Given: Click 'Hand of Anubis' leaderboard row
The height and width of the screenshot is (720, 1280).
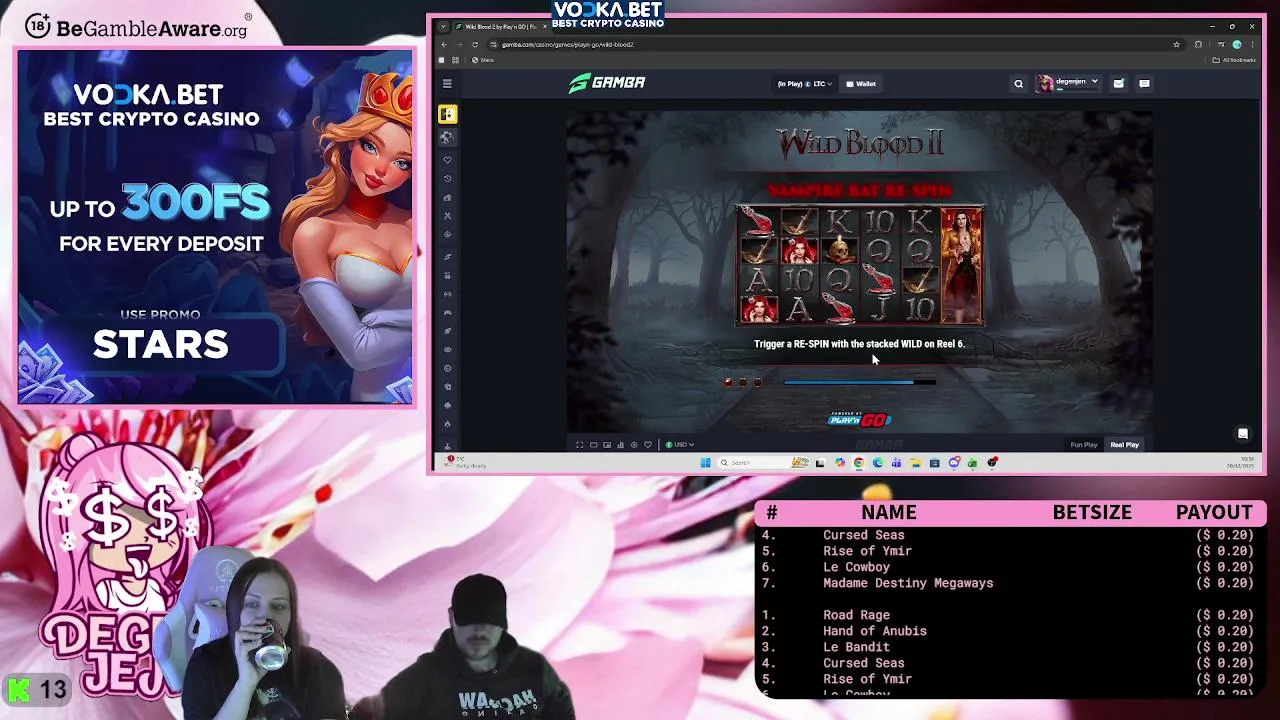Looking at the screenshot, I should (x=1010, y=631).
